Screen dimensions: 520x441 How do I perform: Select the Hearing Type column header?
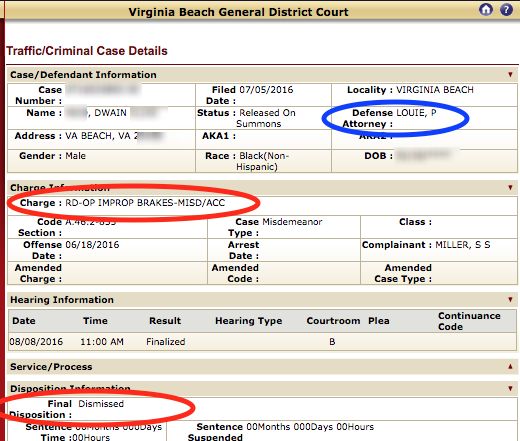click(249, 321)
